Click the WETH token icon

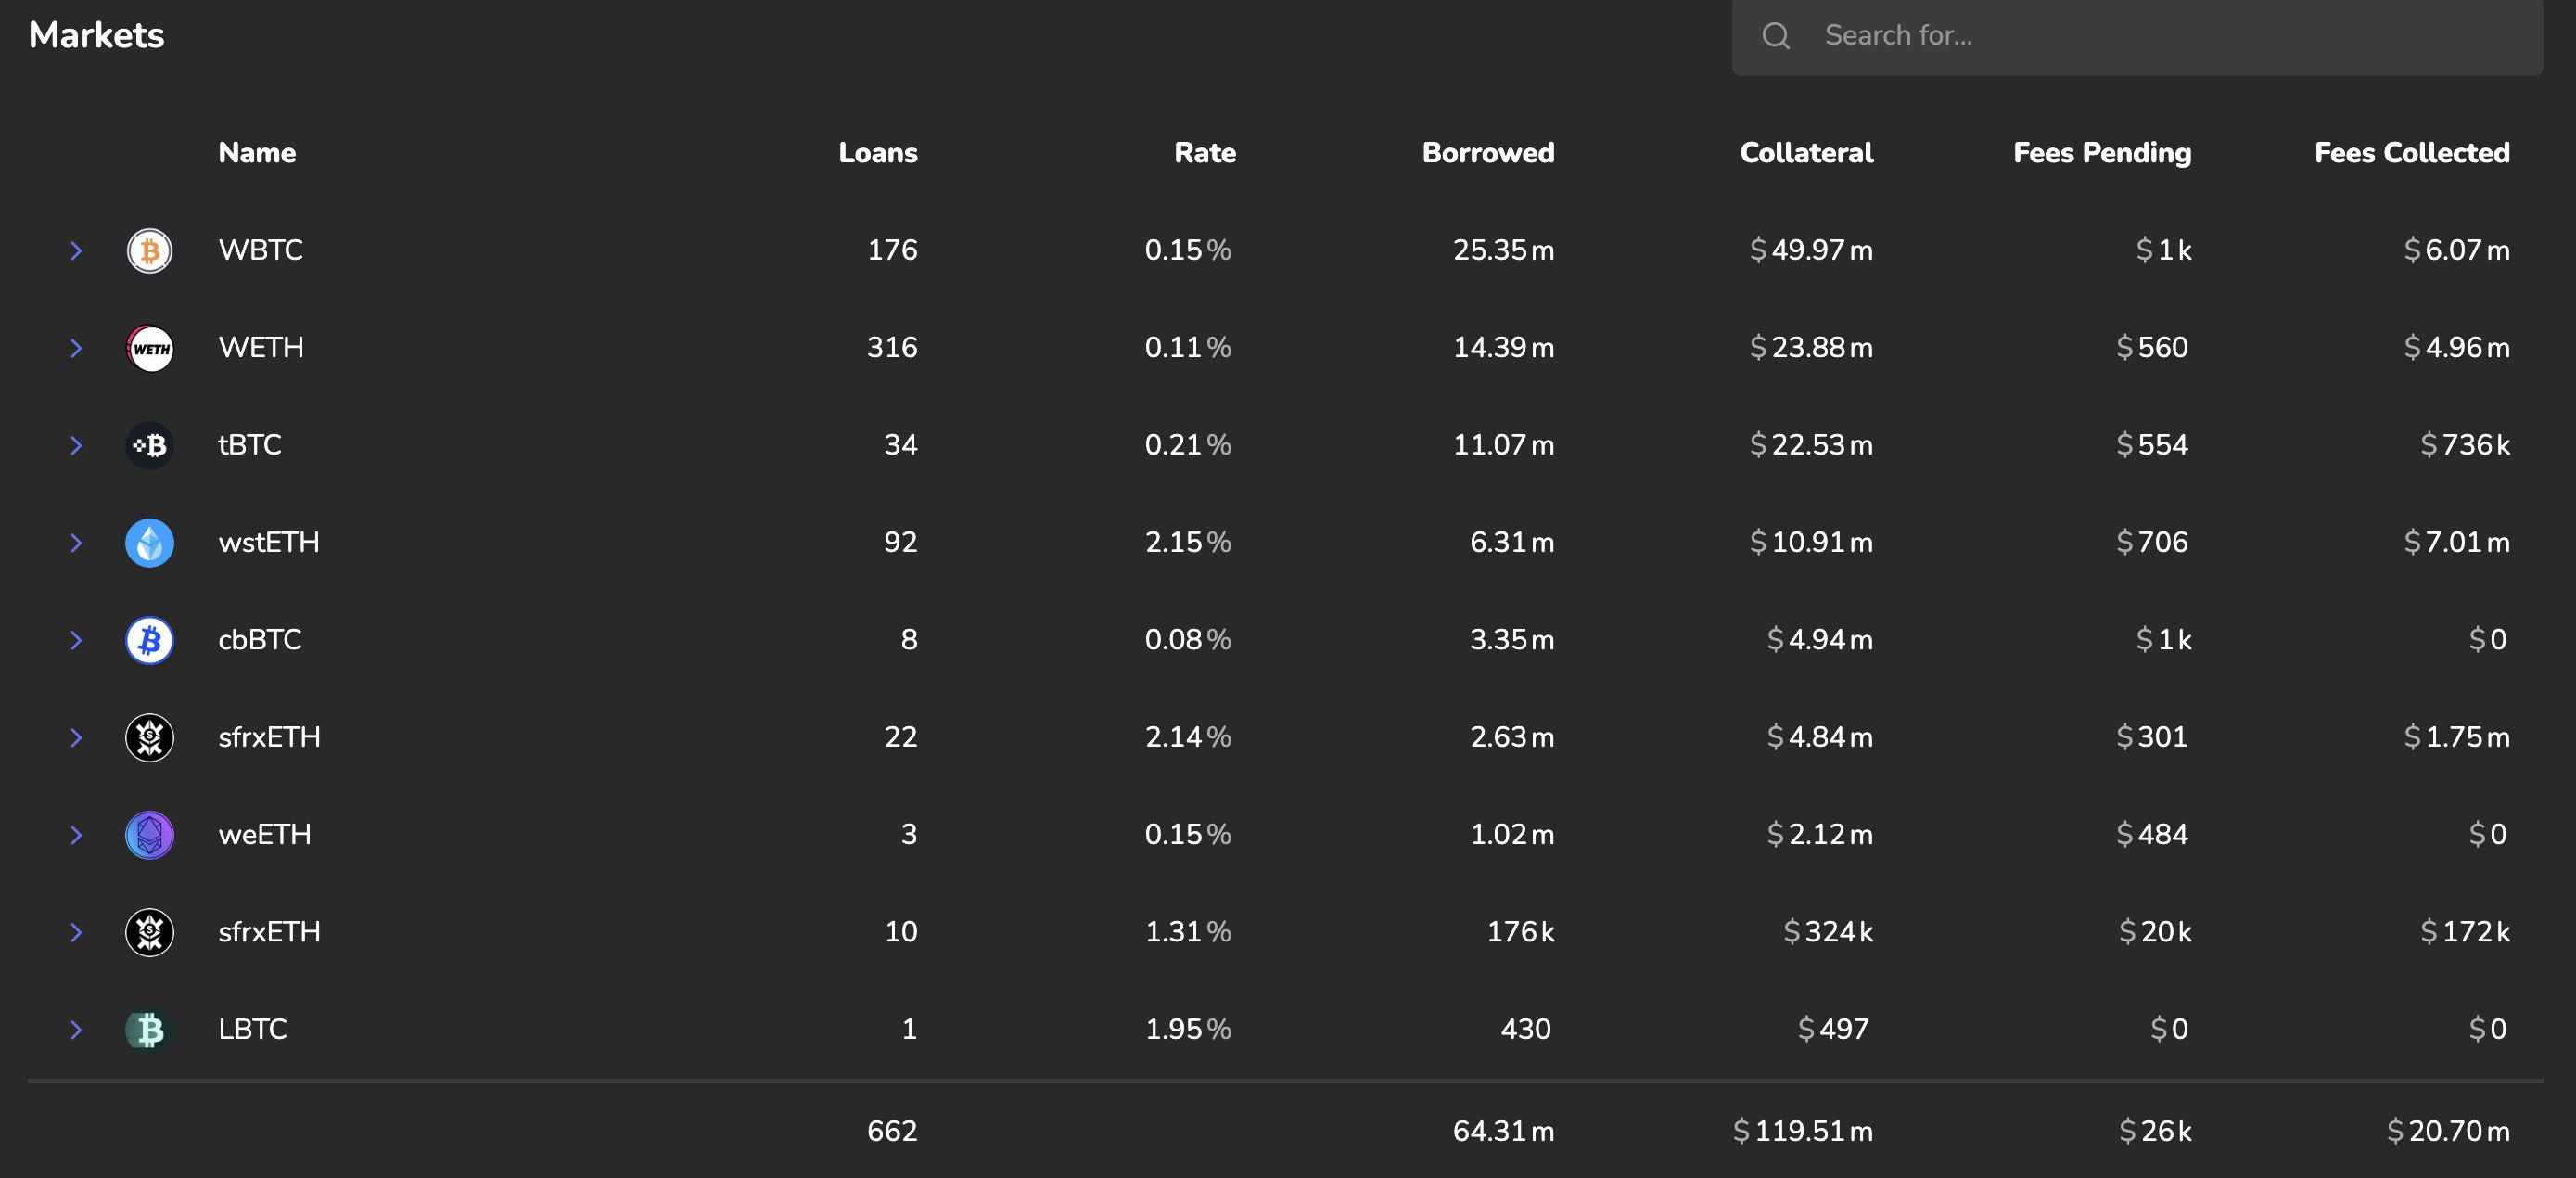[x=149, y=348]
